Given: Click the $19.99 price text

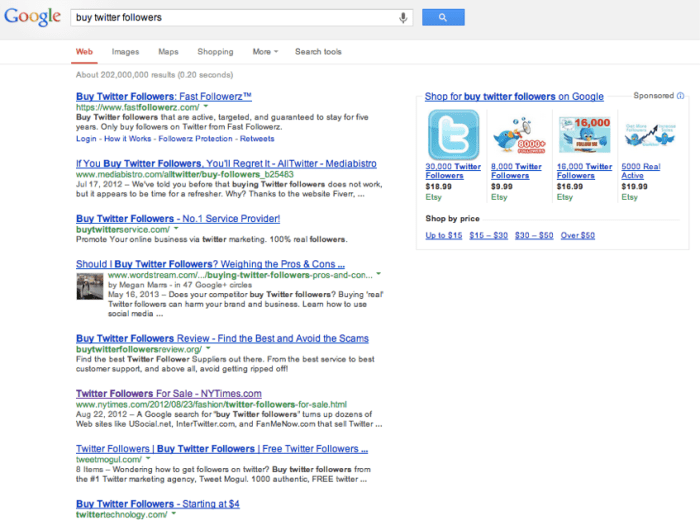Looking at the screenshot, I should tap(634, 187).
